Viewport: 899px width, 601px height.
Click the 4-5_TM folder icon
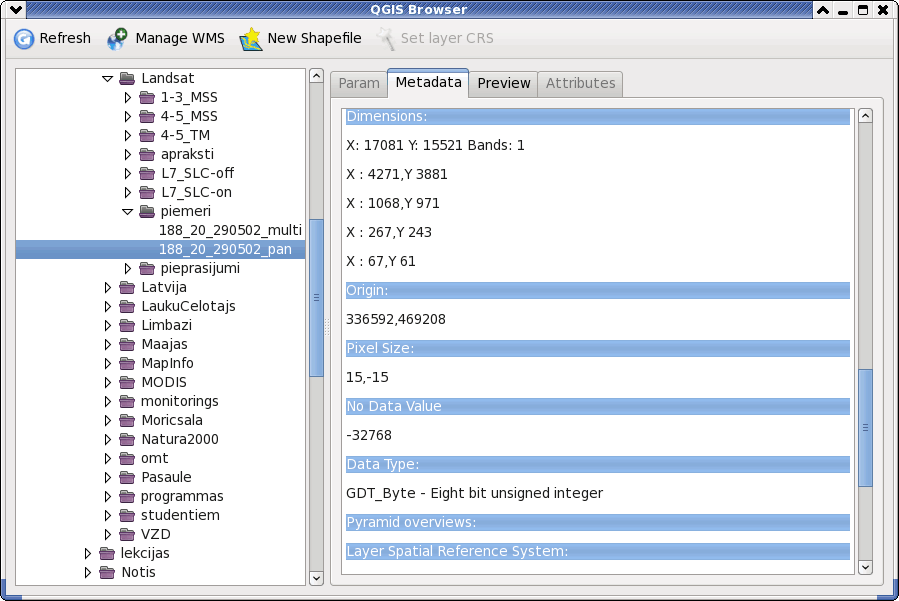click(147, 135)
